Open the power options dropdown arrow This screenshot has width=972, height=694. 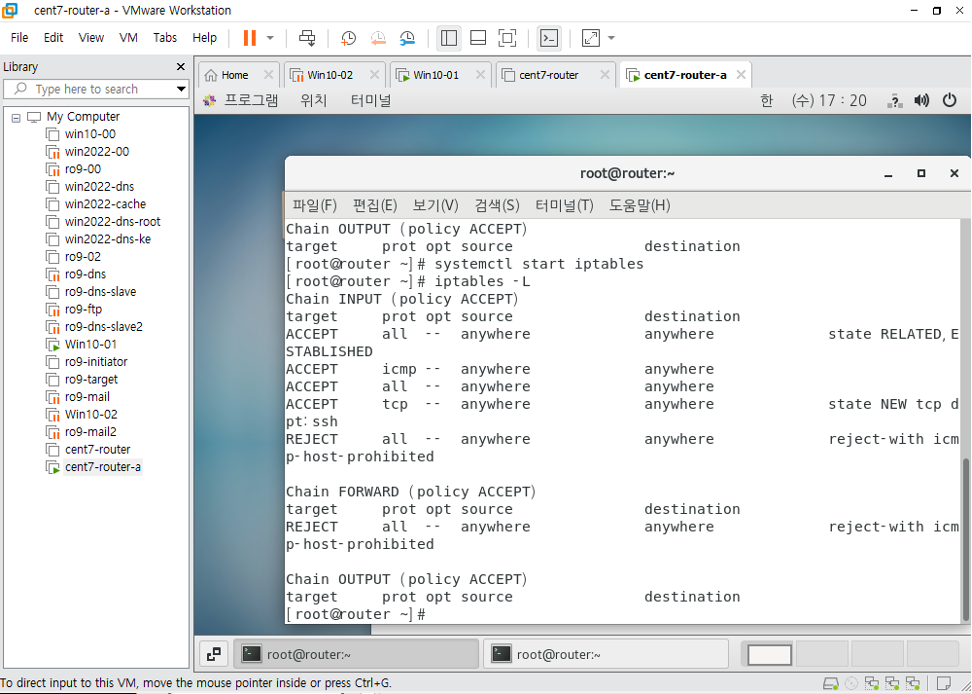pos(270,38)
